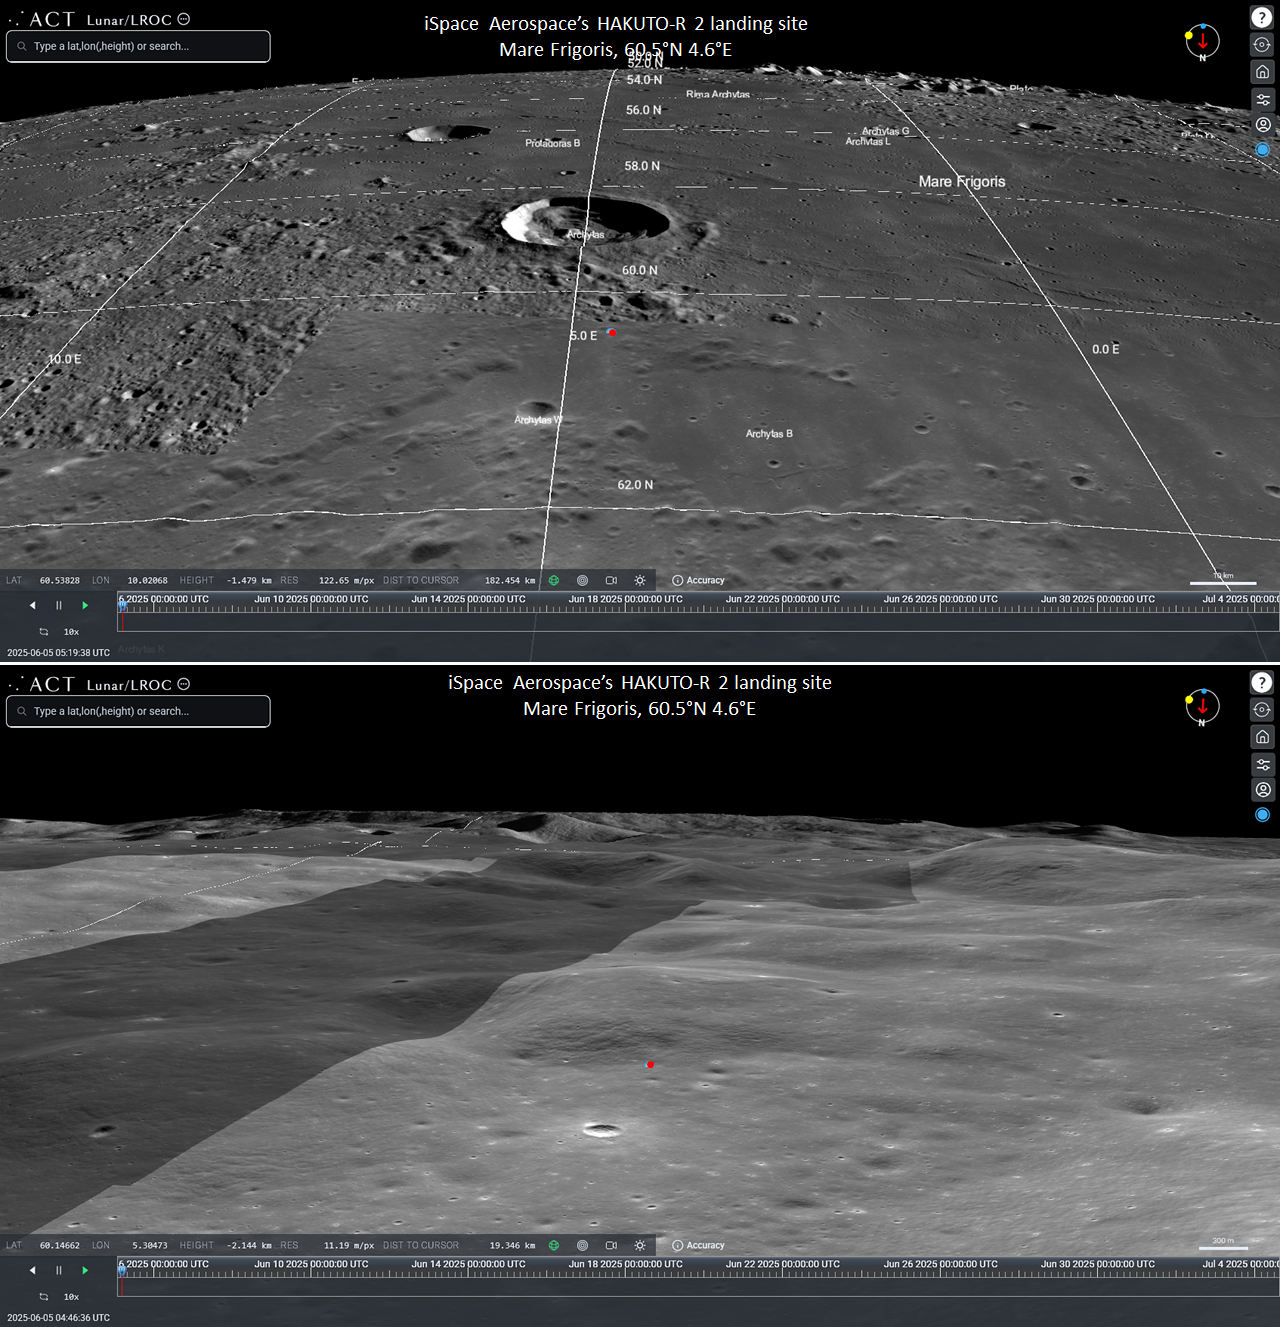Open Accuracy info in top status bar

pyautogui.click(x=698, y=580)
